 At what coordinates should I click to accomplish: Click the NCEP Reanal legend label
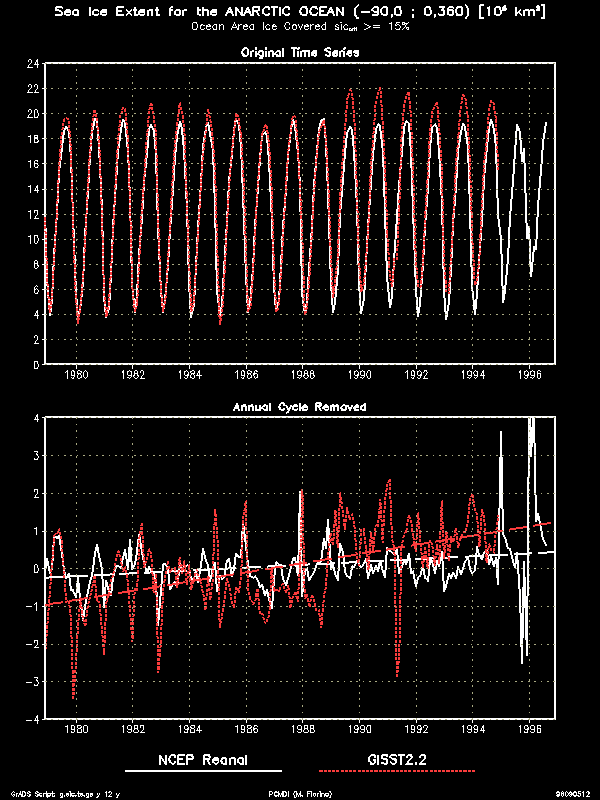click(203, 760)
